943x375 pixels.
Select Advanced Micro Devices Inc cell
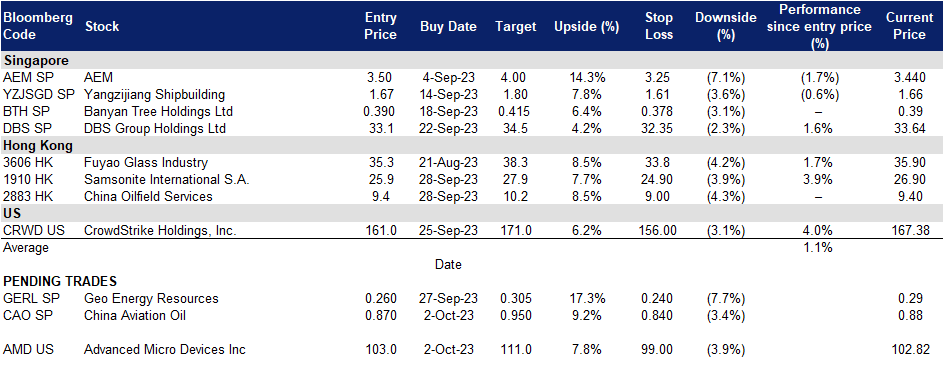[165, 349]
